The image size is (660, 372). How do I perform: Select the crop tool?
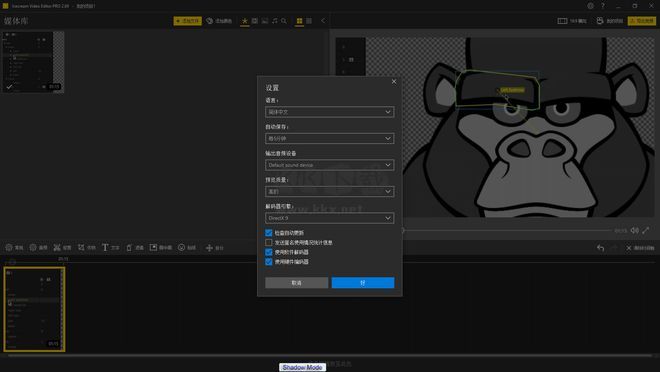(x=87, y=248)
